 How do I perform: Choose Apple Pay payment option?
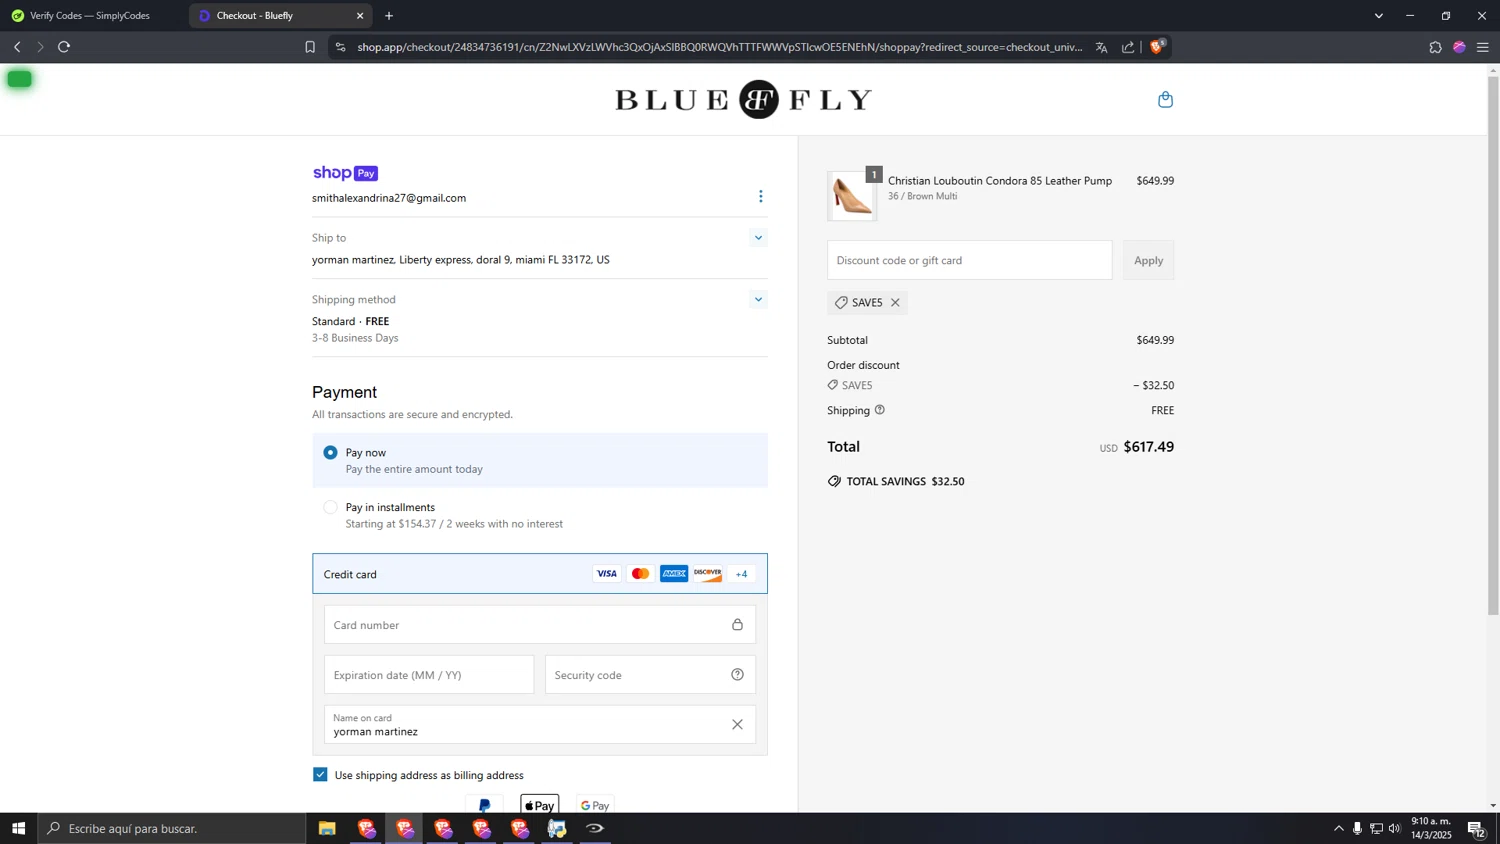(540, 805)
